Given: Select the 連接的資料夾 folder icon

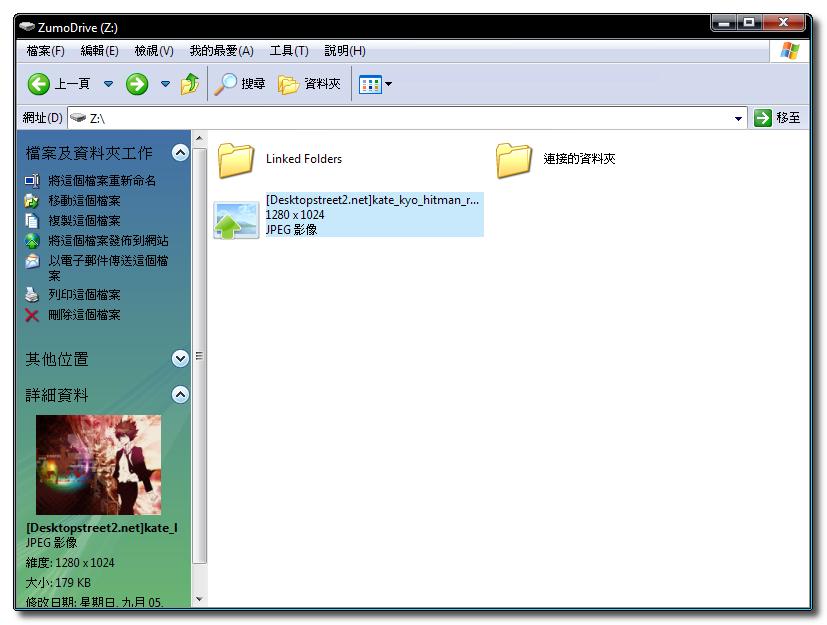Looking at the screenshot, I should tap(514, 160).
